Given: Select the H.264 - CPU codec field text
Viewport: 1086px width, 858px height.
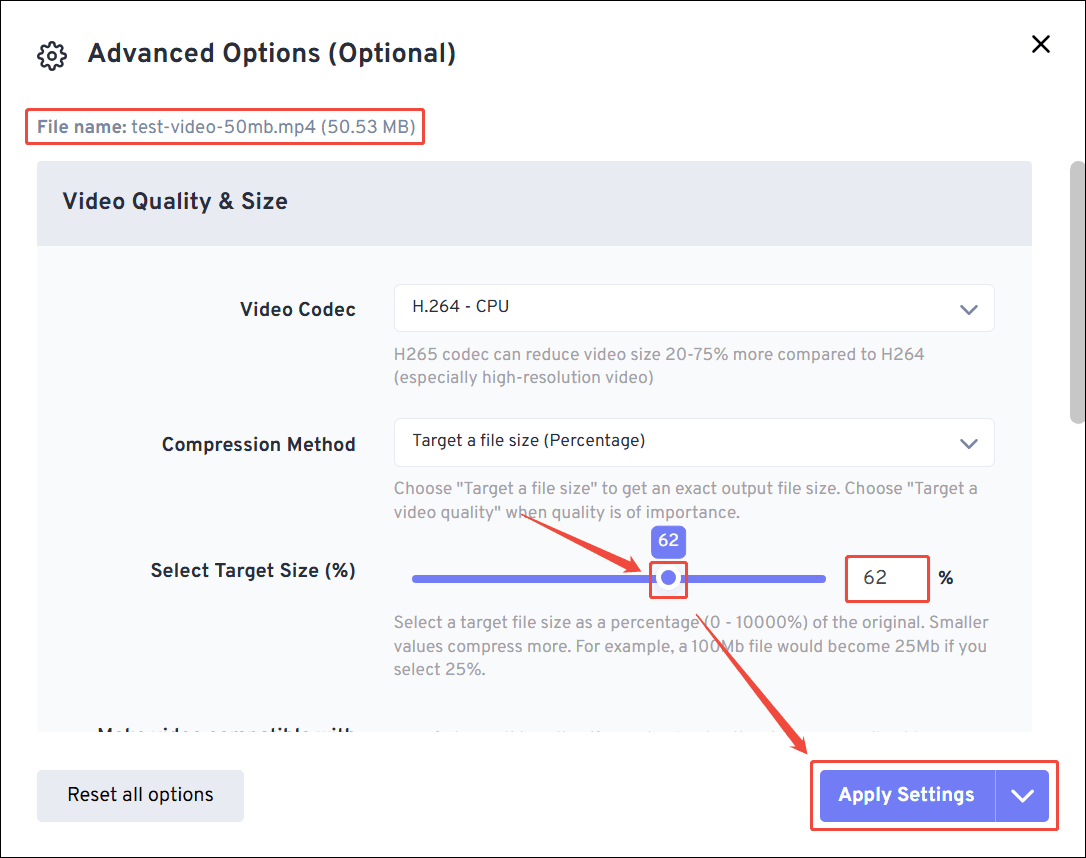Looking at the screenshot, I should [461, 307].
